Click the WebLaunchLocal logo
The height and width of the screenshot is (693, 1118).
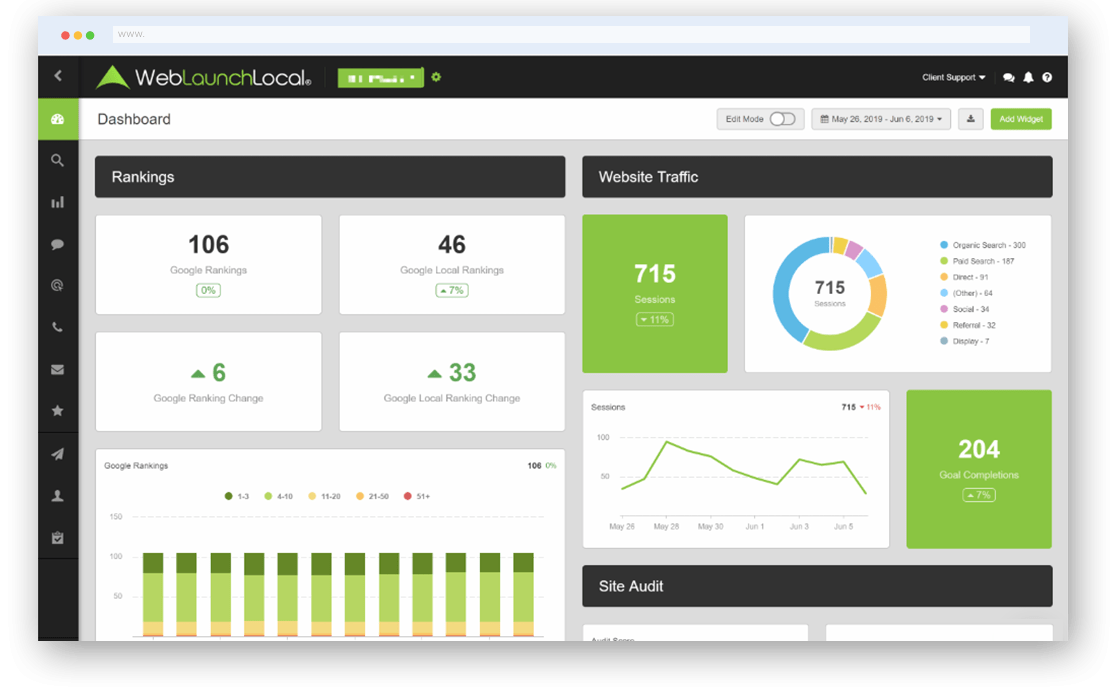point(204,77)
